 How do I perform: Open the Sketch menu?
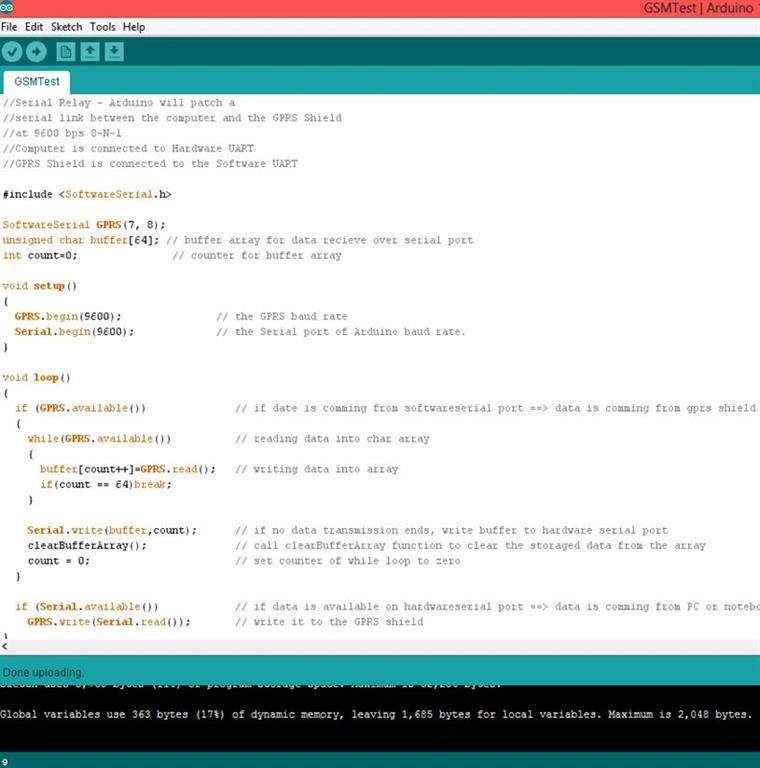click(67, 27)
